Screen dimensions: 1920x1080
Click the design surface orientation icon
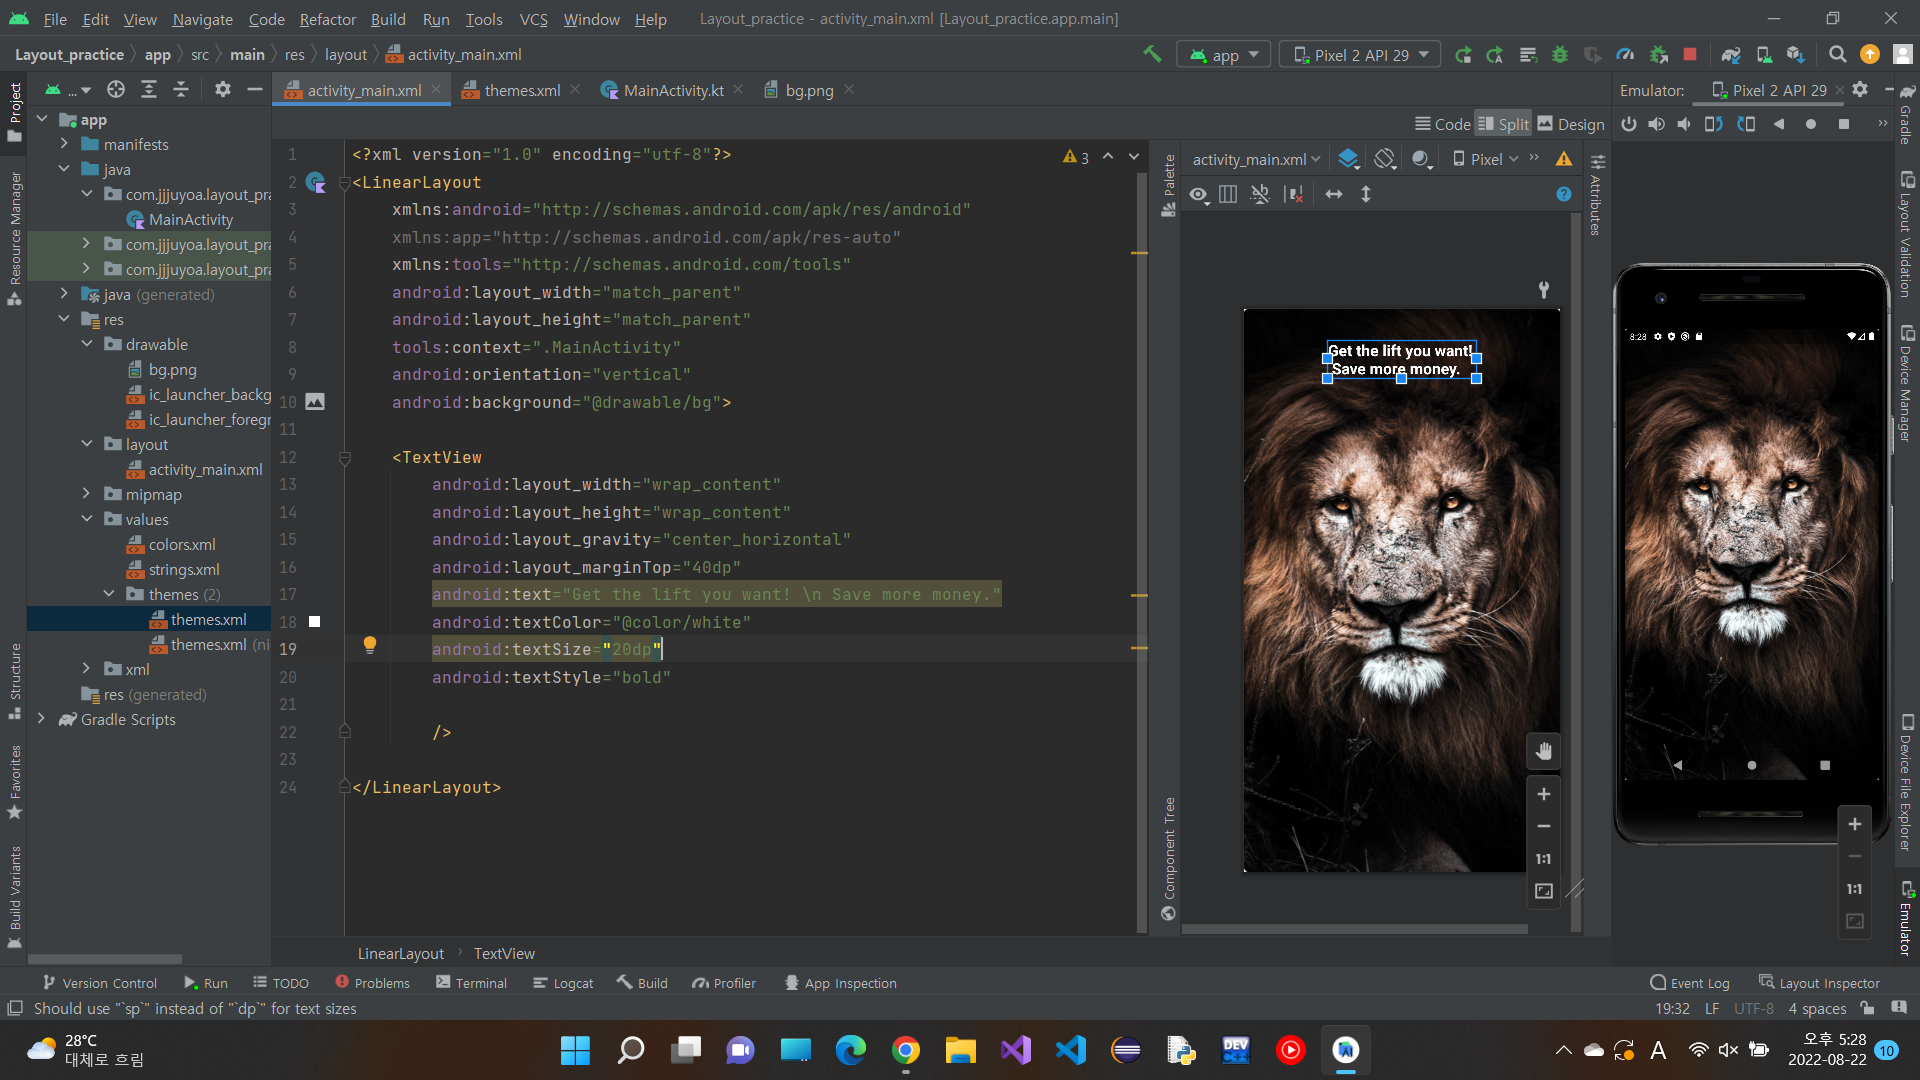(1384, 159)
